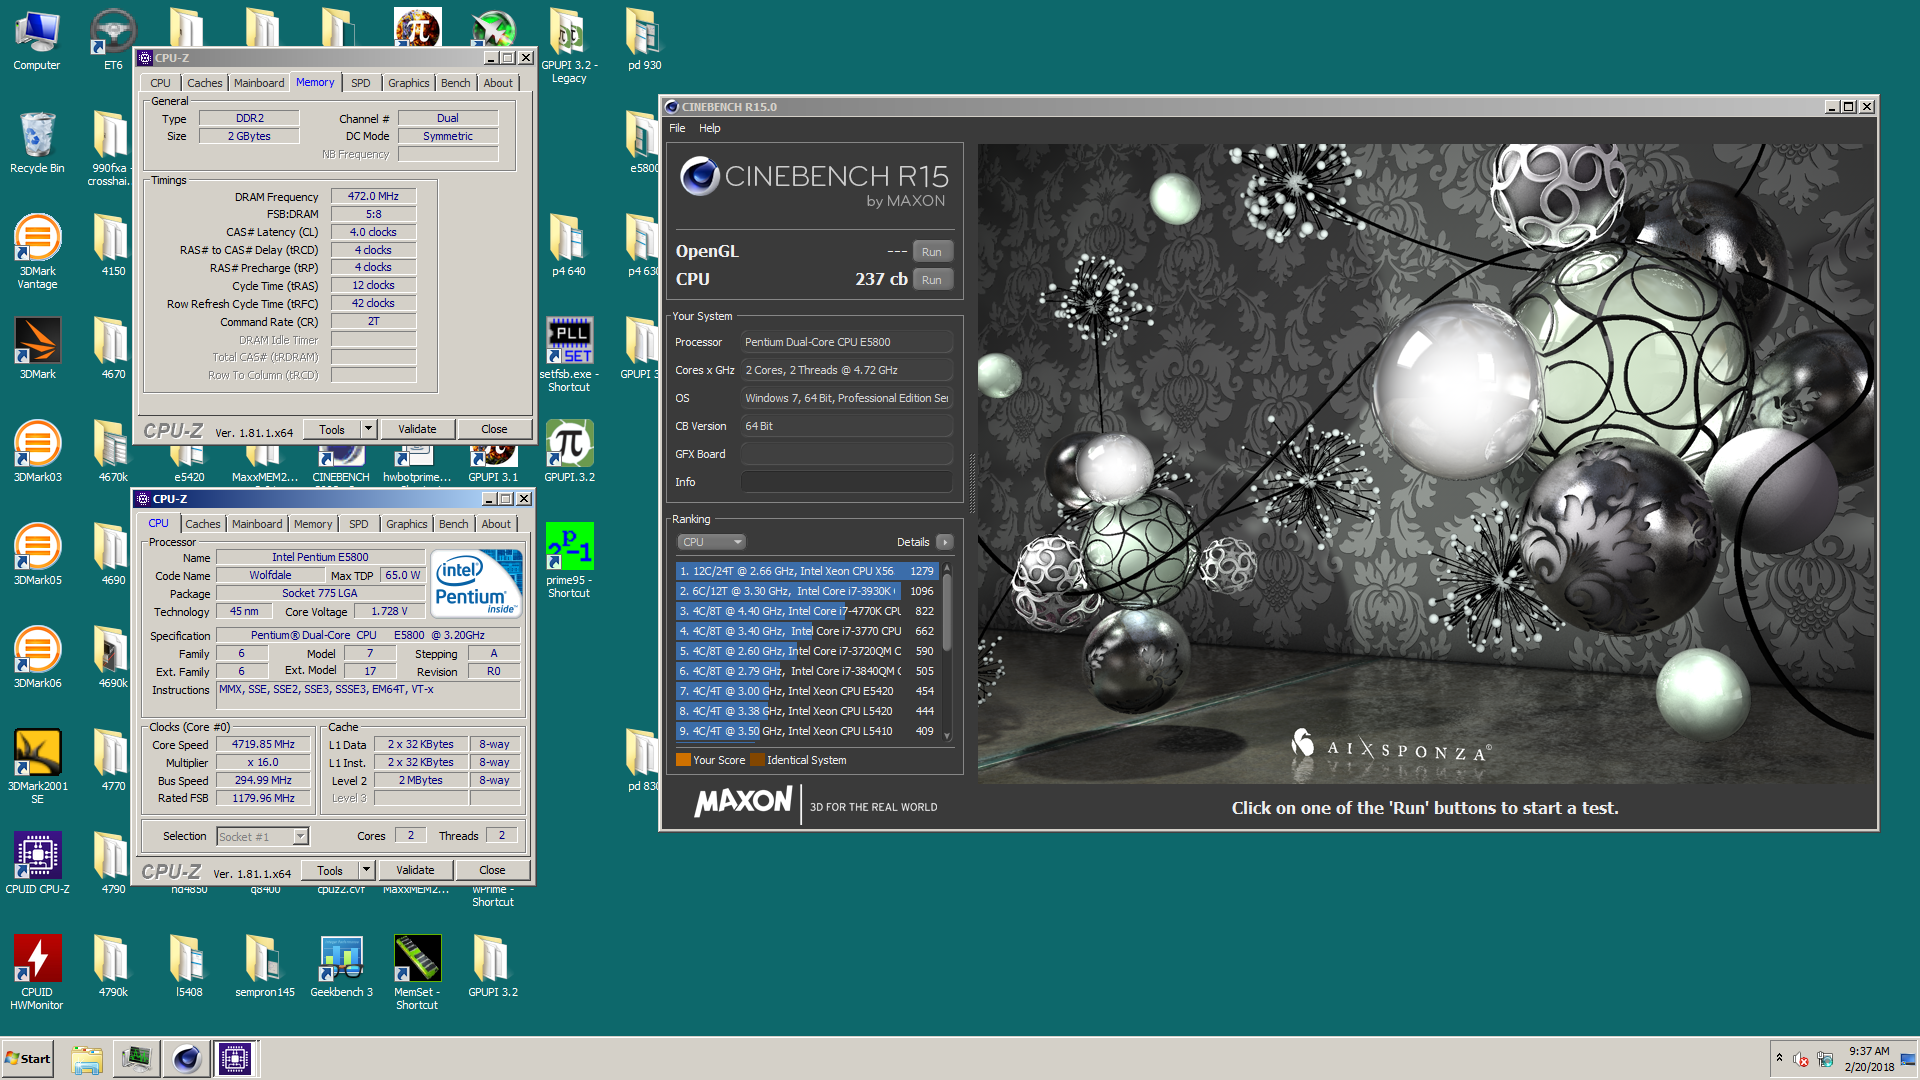Expand Tools dropdown arrow in bottom CPU-Z
Screen dimensions: 1920x1080
tap(366, 870)
